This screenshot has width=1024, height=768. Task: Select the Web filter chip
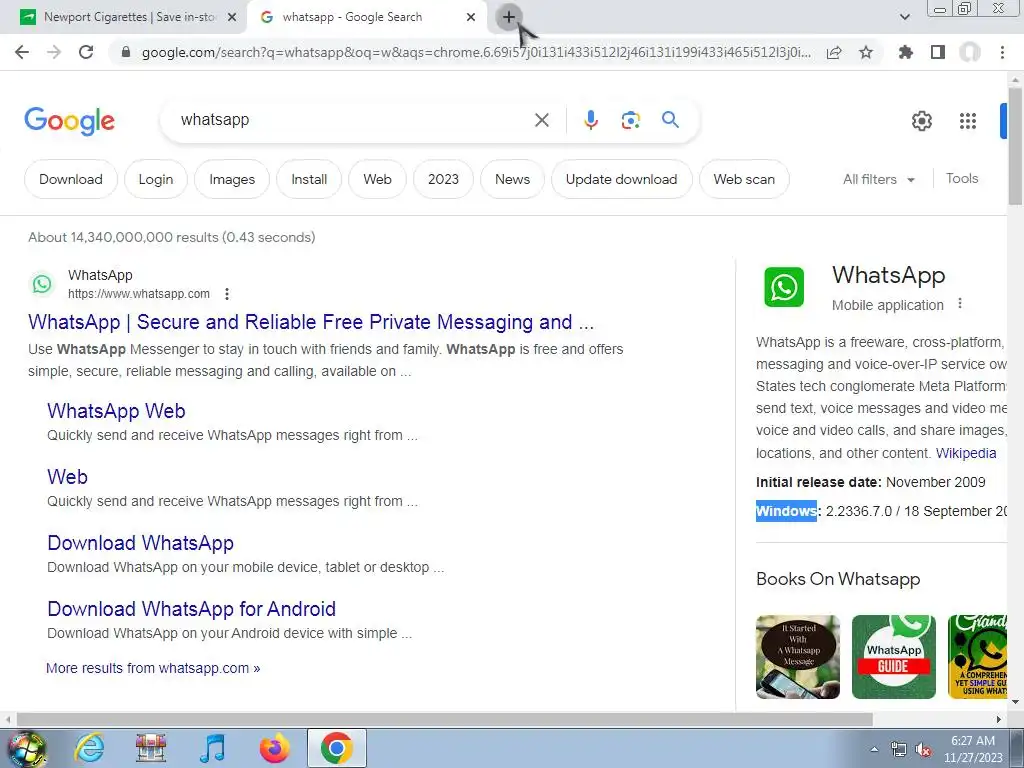click(x=377, y=179)
